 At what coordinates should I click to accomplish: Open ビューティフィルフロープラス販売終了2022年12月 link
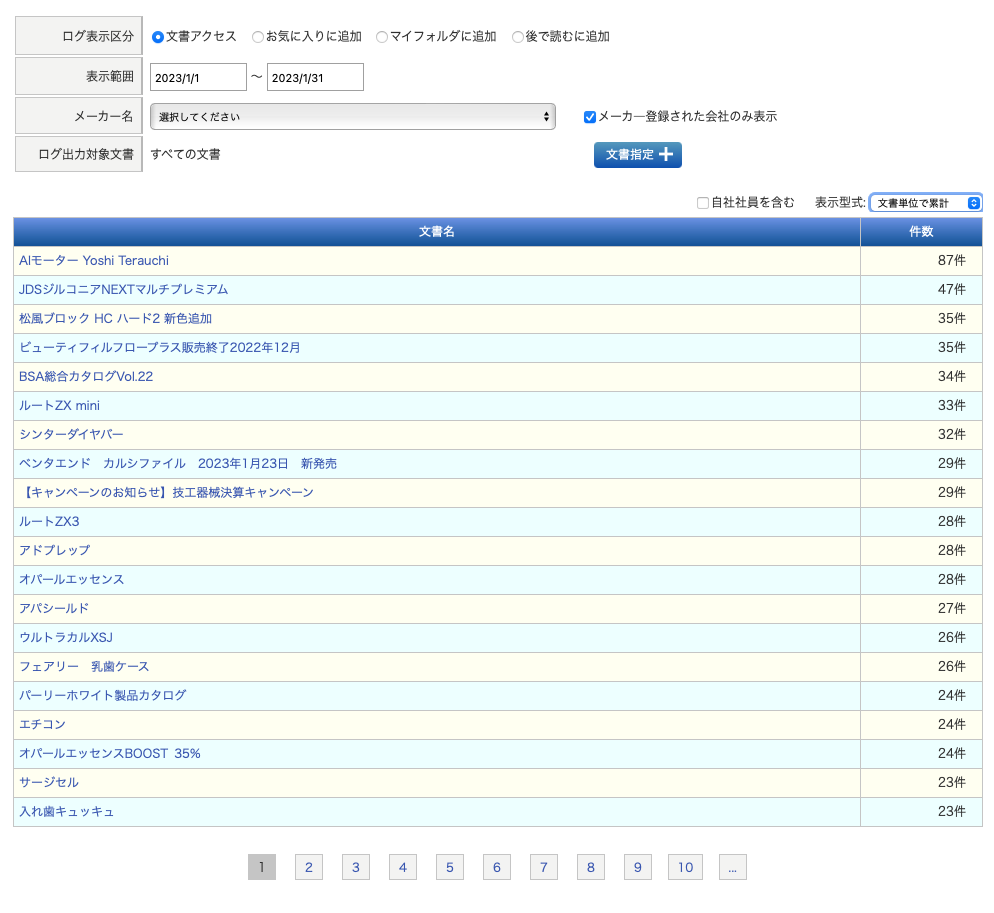[x=160, y=347]
